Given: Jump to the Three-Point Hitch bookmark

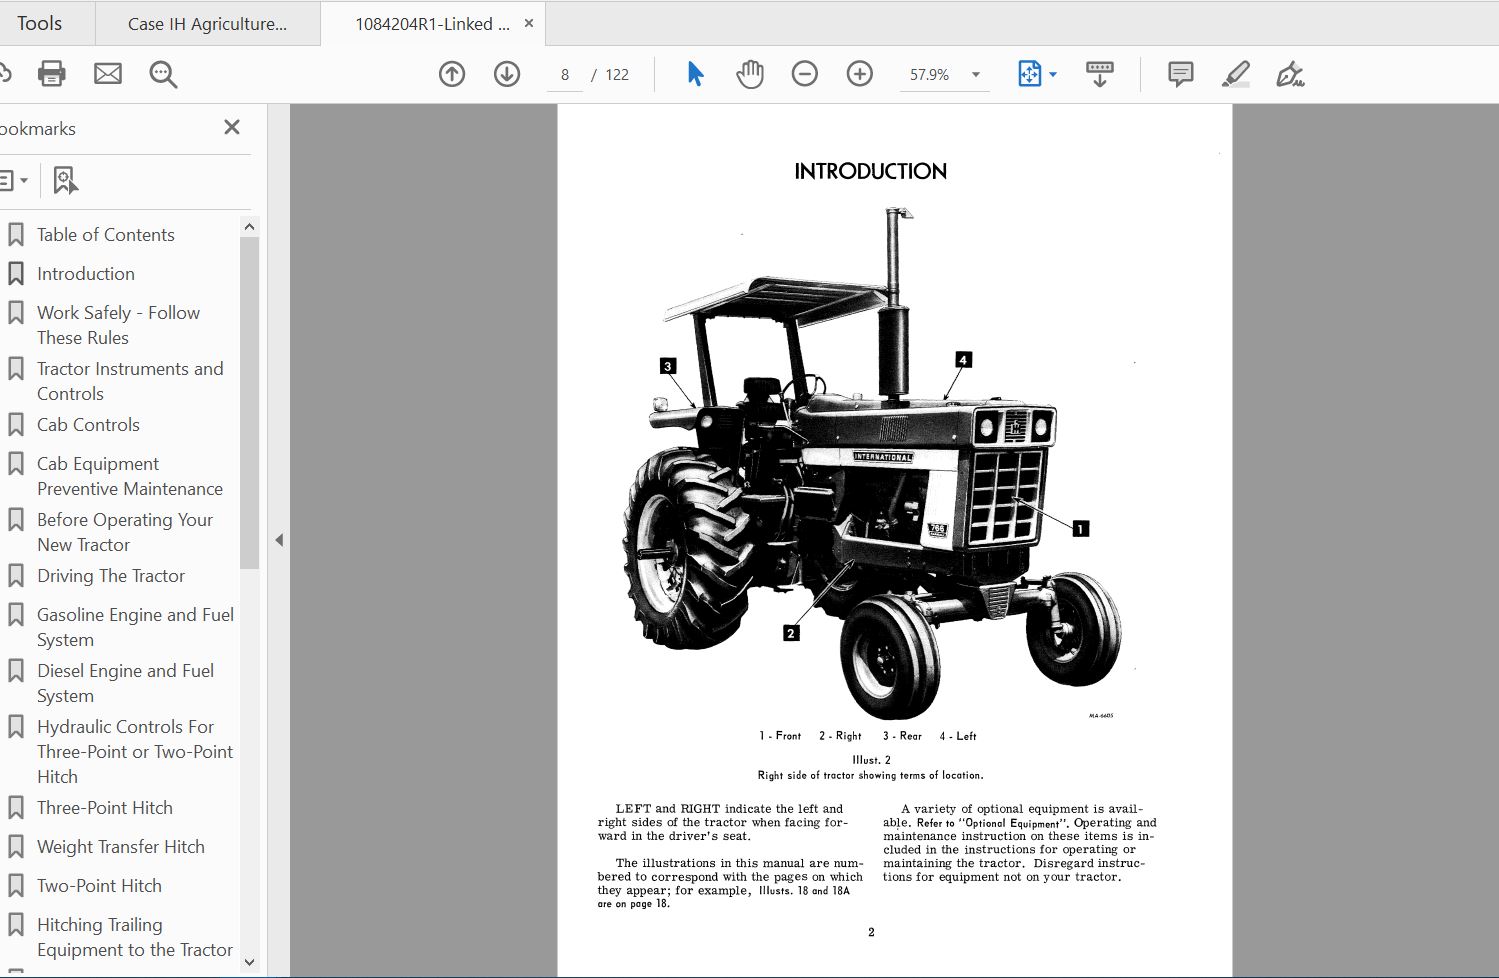Looking at the screenshot, I should click(x=104, y=807).
